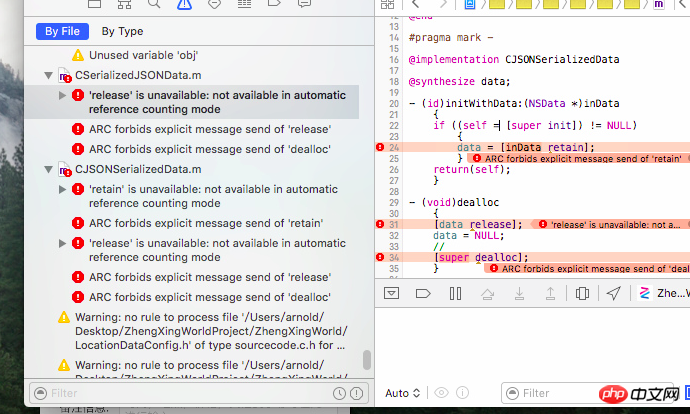
Task: Click 'return(self);' code line
Action: point(472,169)
